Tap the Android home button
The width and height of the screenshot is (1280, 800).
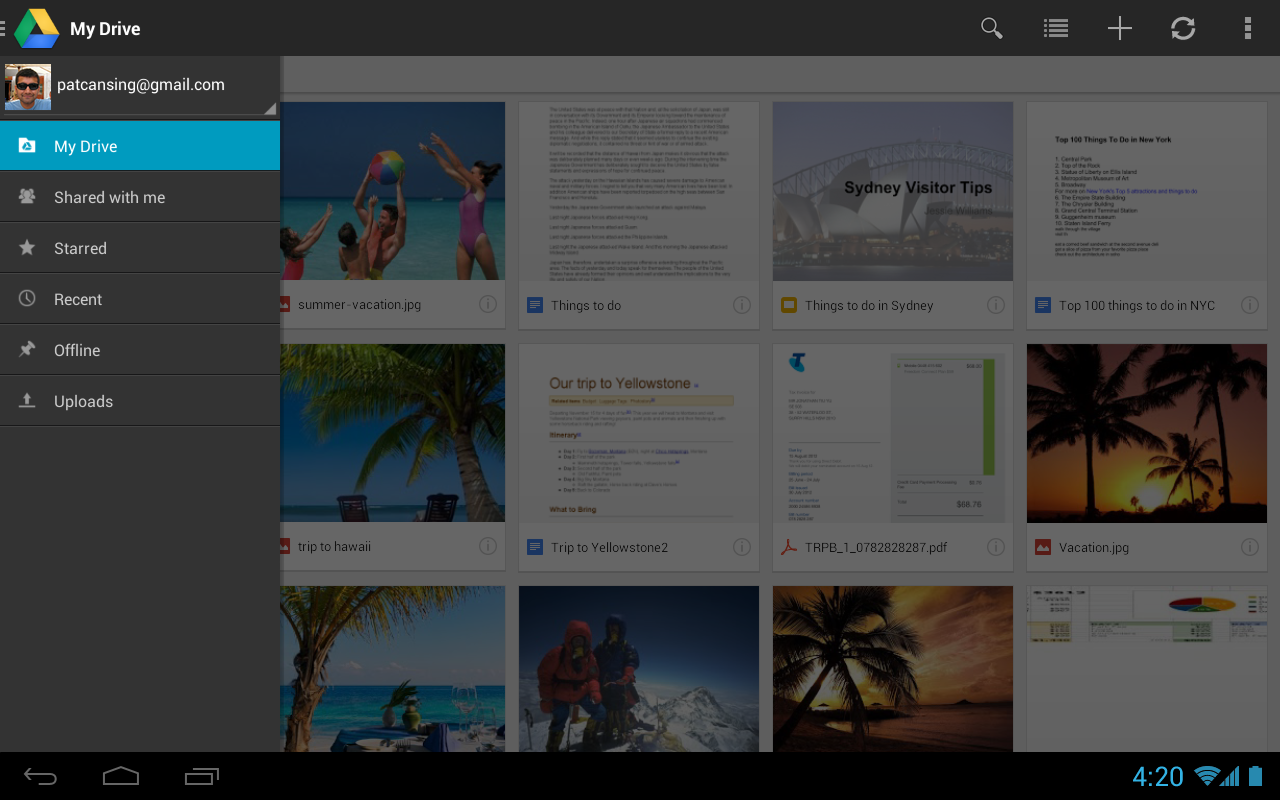coord(121,776)
